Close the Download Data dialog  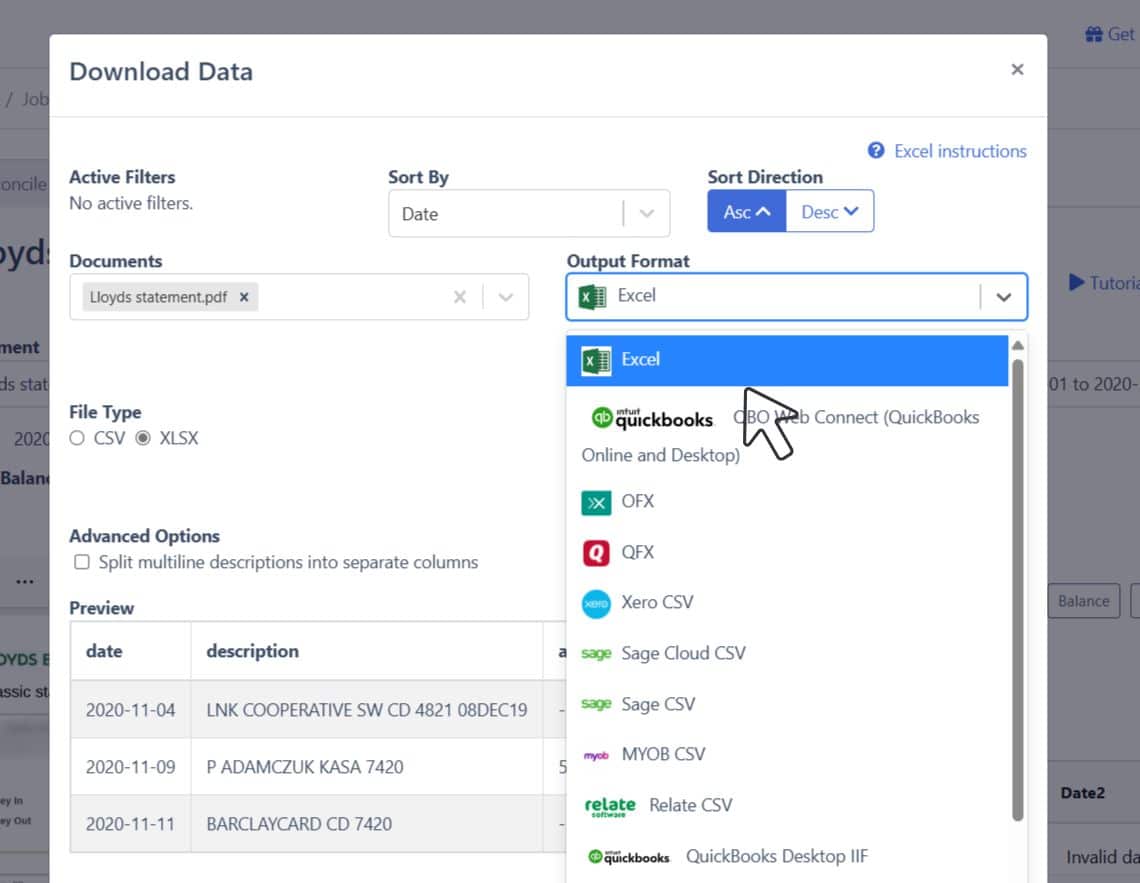point(1017,70)
